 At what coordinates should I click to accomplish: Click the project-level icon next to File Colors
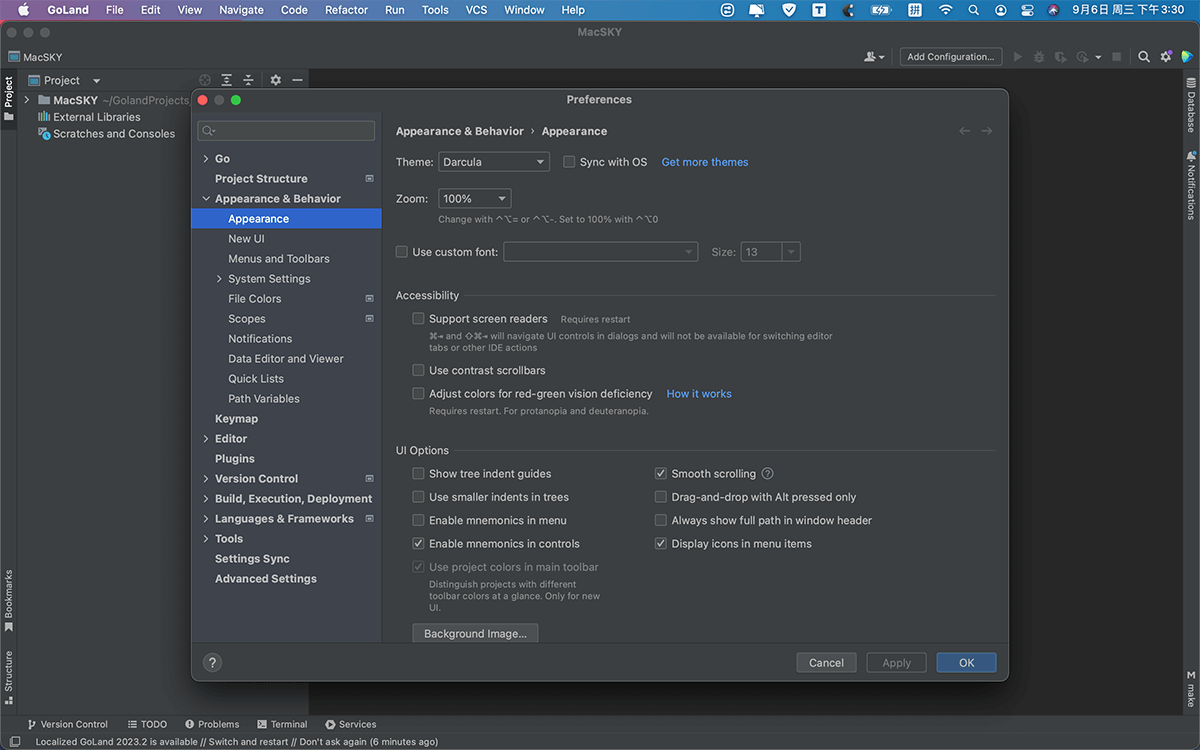[369, 299]
